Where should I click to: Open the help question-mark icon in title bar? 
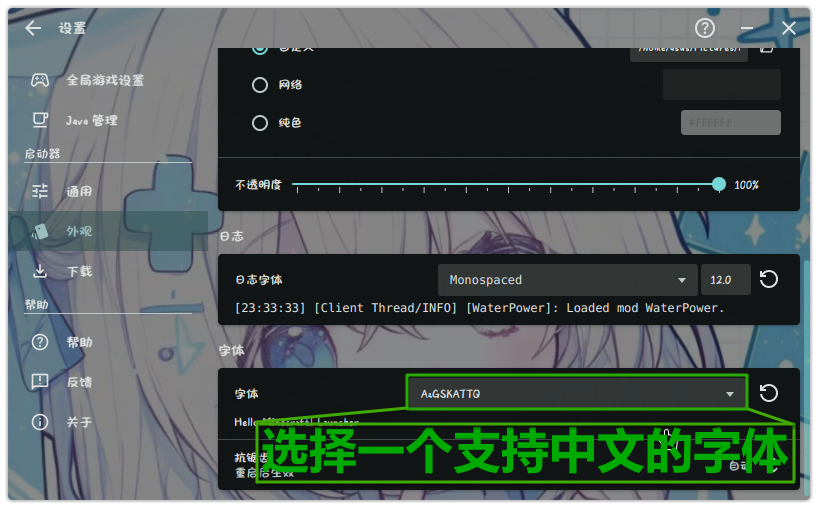(x=705, y=28)
